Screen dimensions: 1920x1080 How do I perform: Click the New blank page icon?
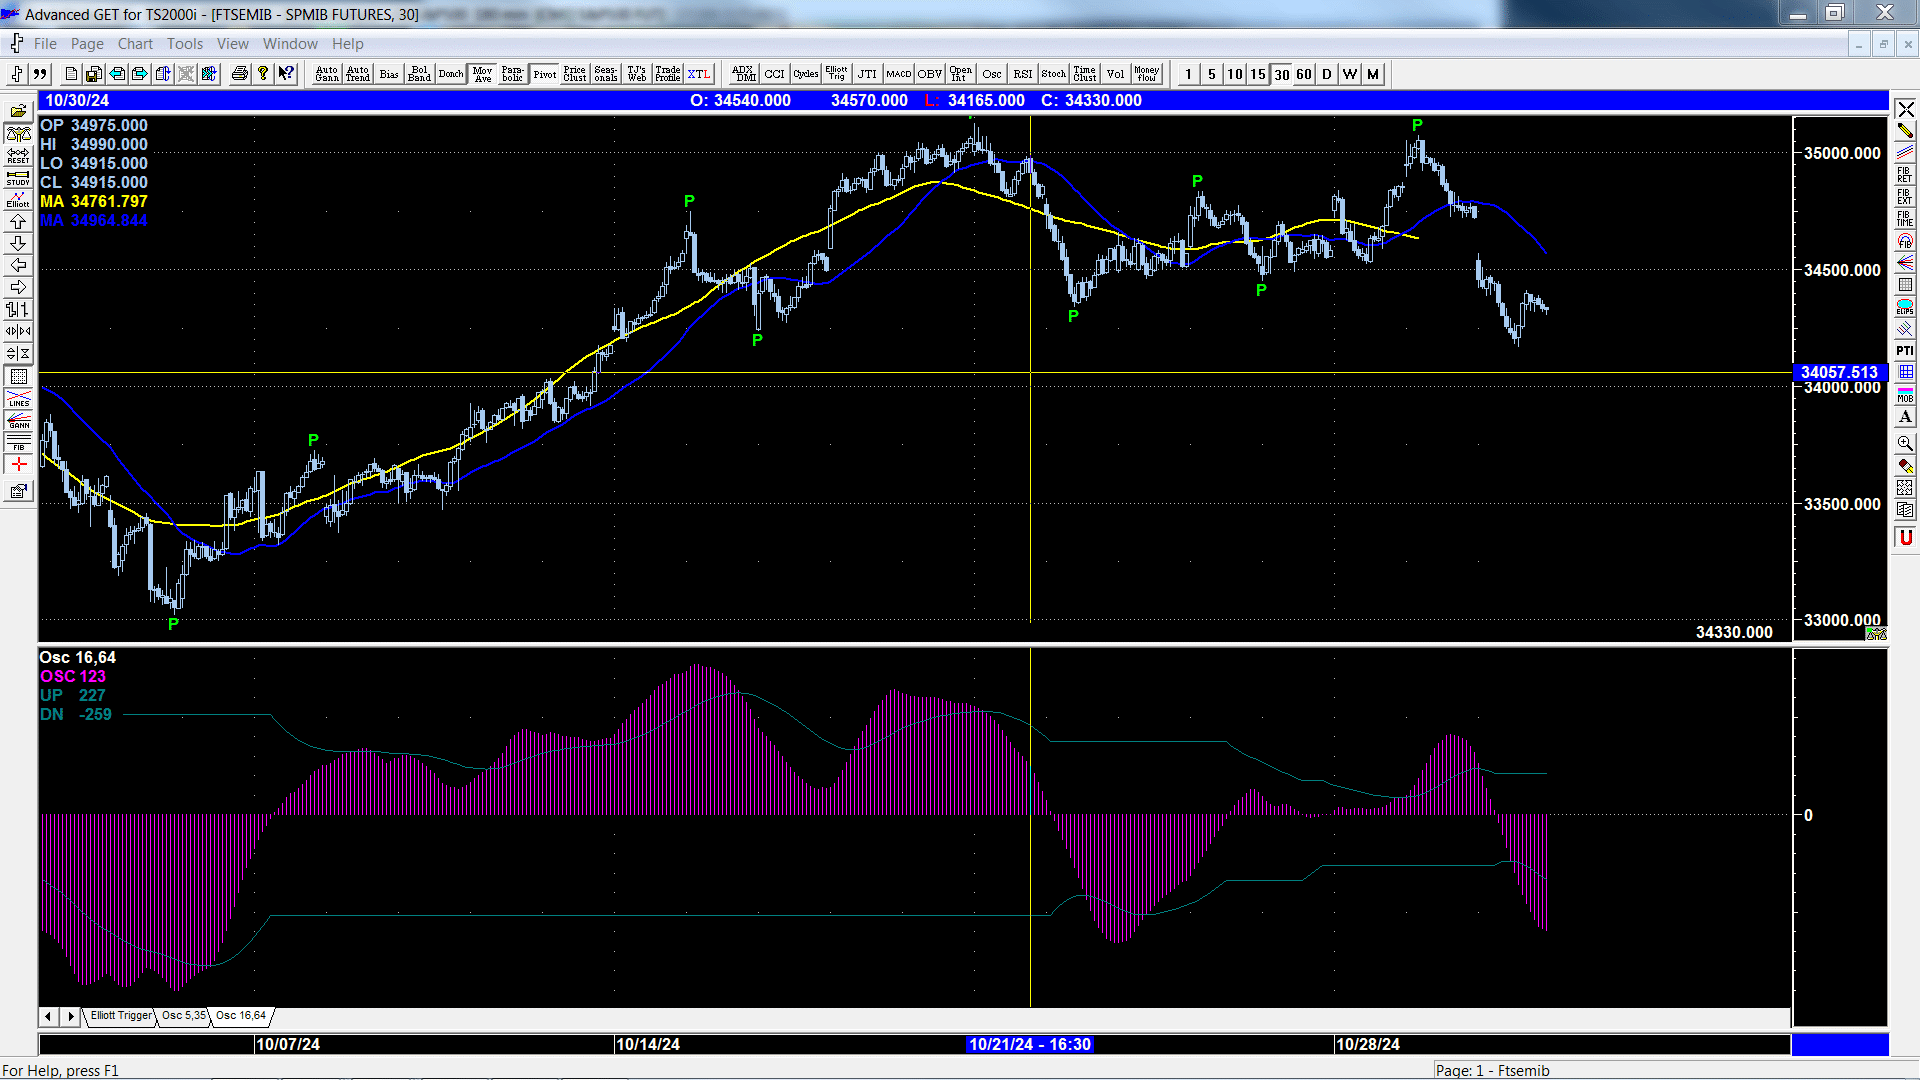(x=71, y=74)
